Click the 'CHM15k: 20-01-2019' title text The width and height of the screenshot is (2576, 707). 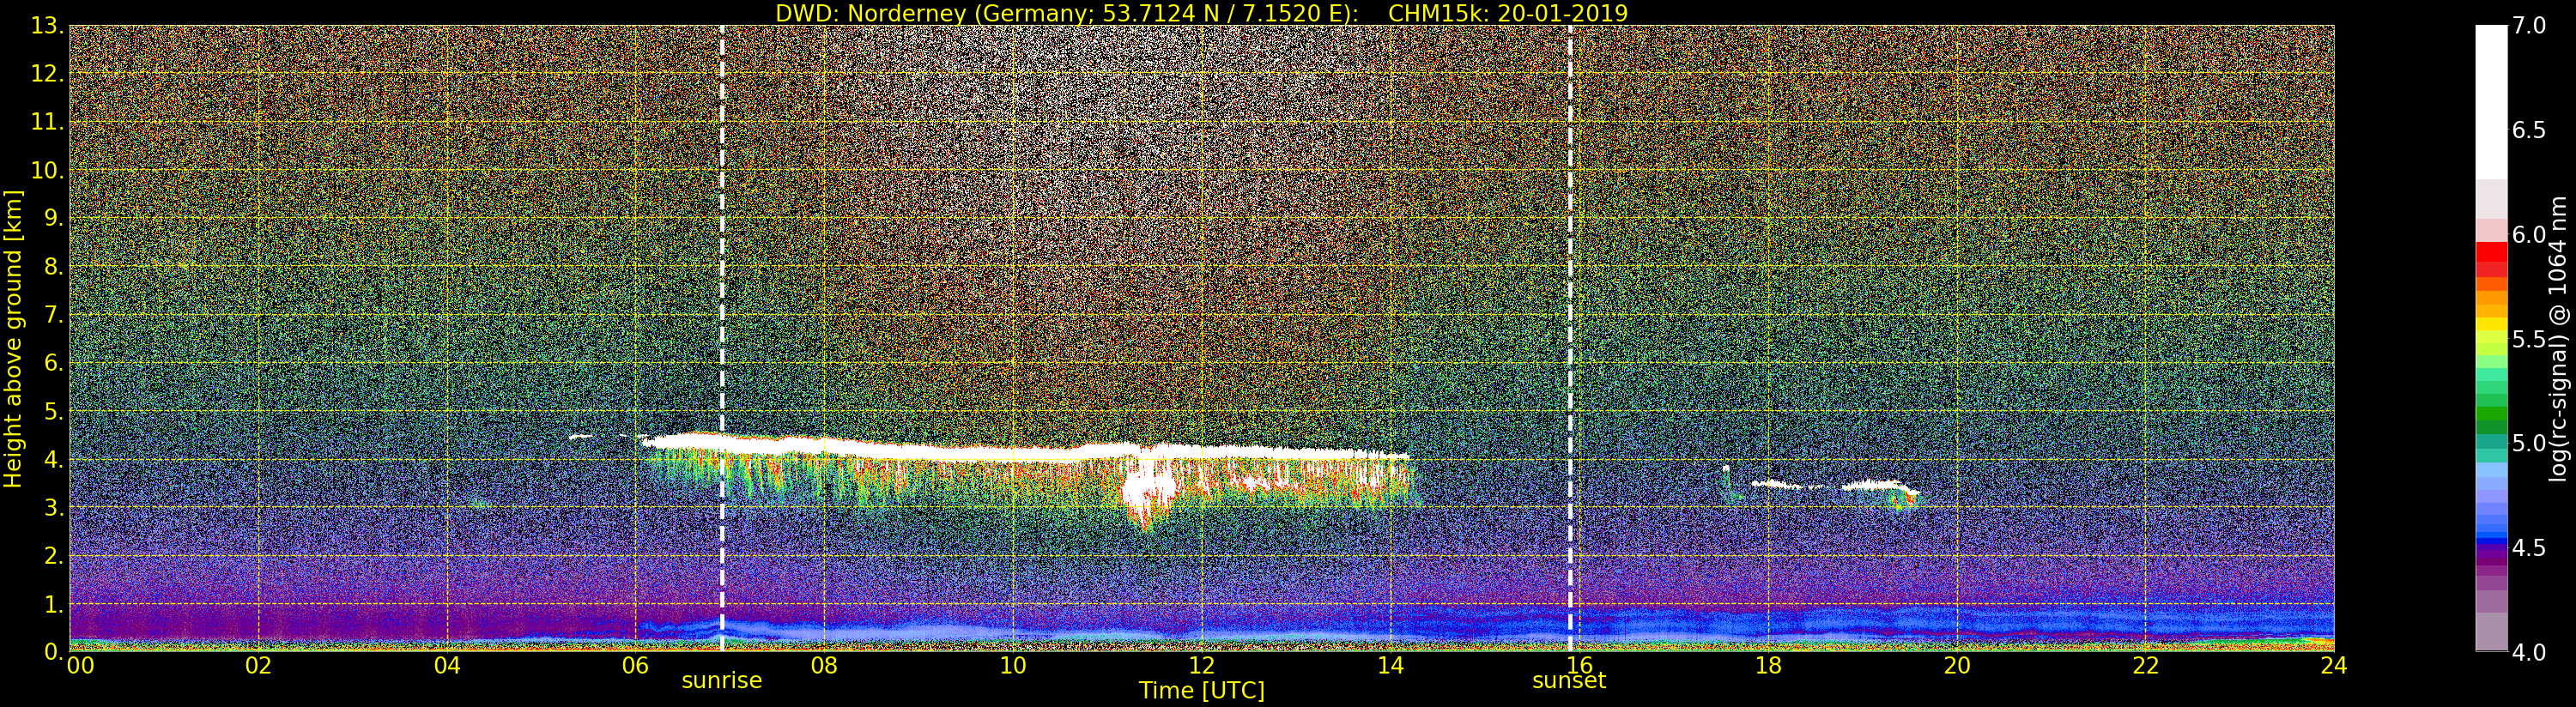click(x=1508, y=13)
